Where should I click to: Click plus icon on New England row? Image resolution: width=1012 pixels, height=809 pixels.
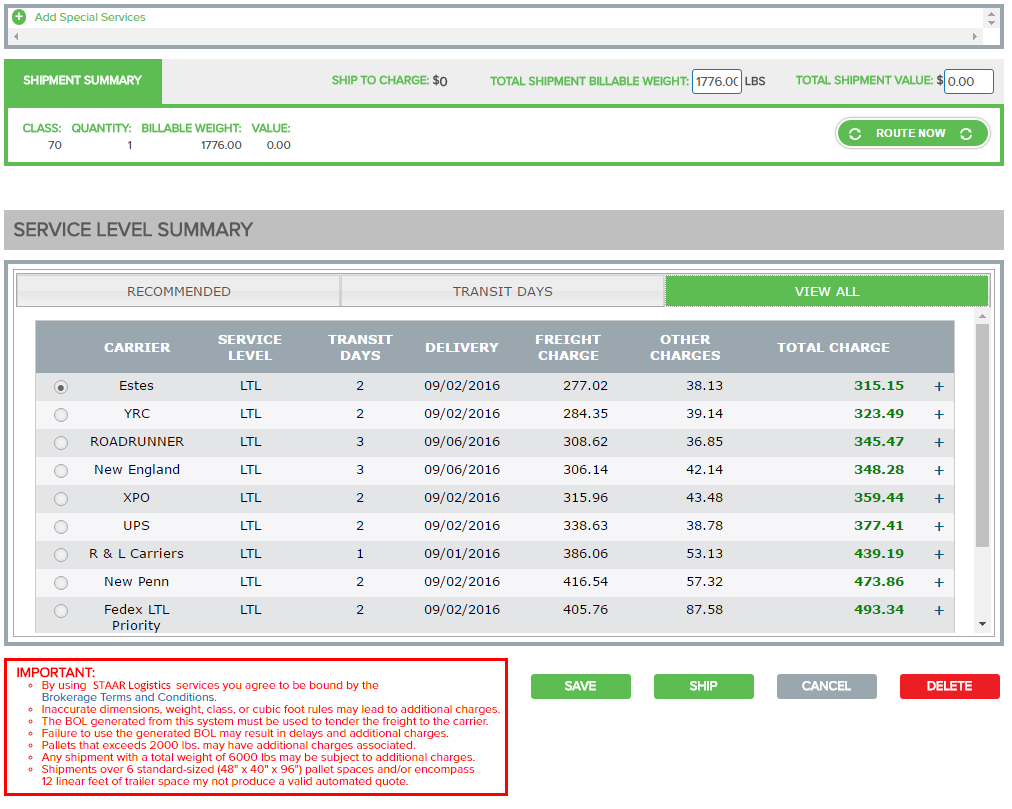939,470
